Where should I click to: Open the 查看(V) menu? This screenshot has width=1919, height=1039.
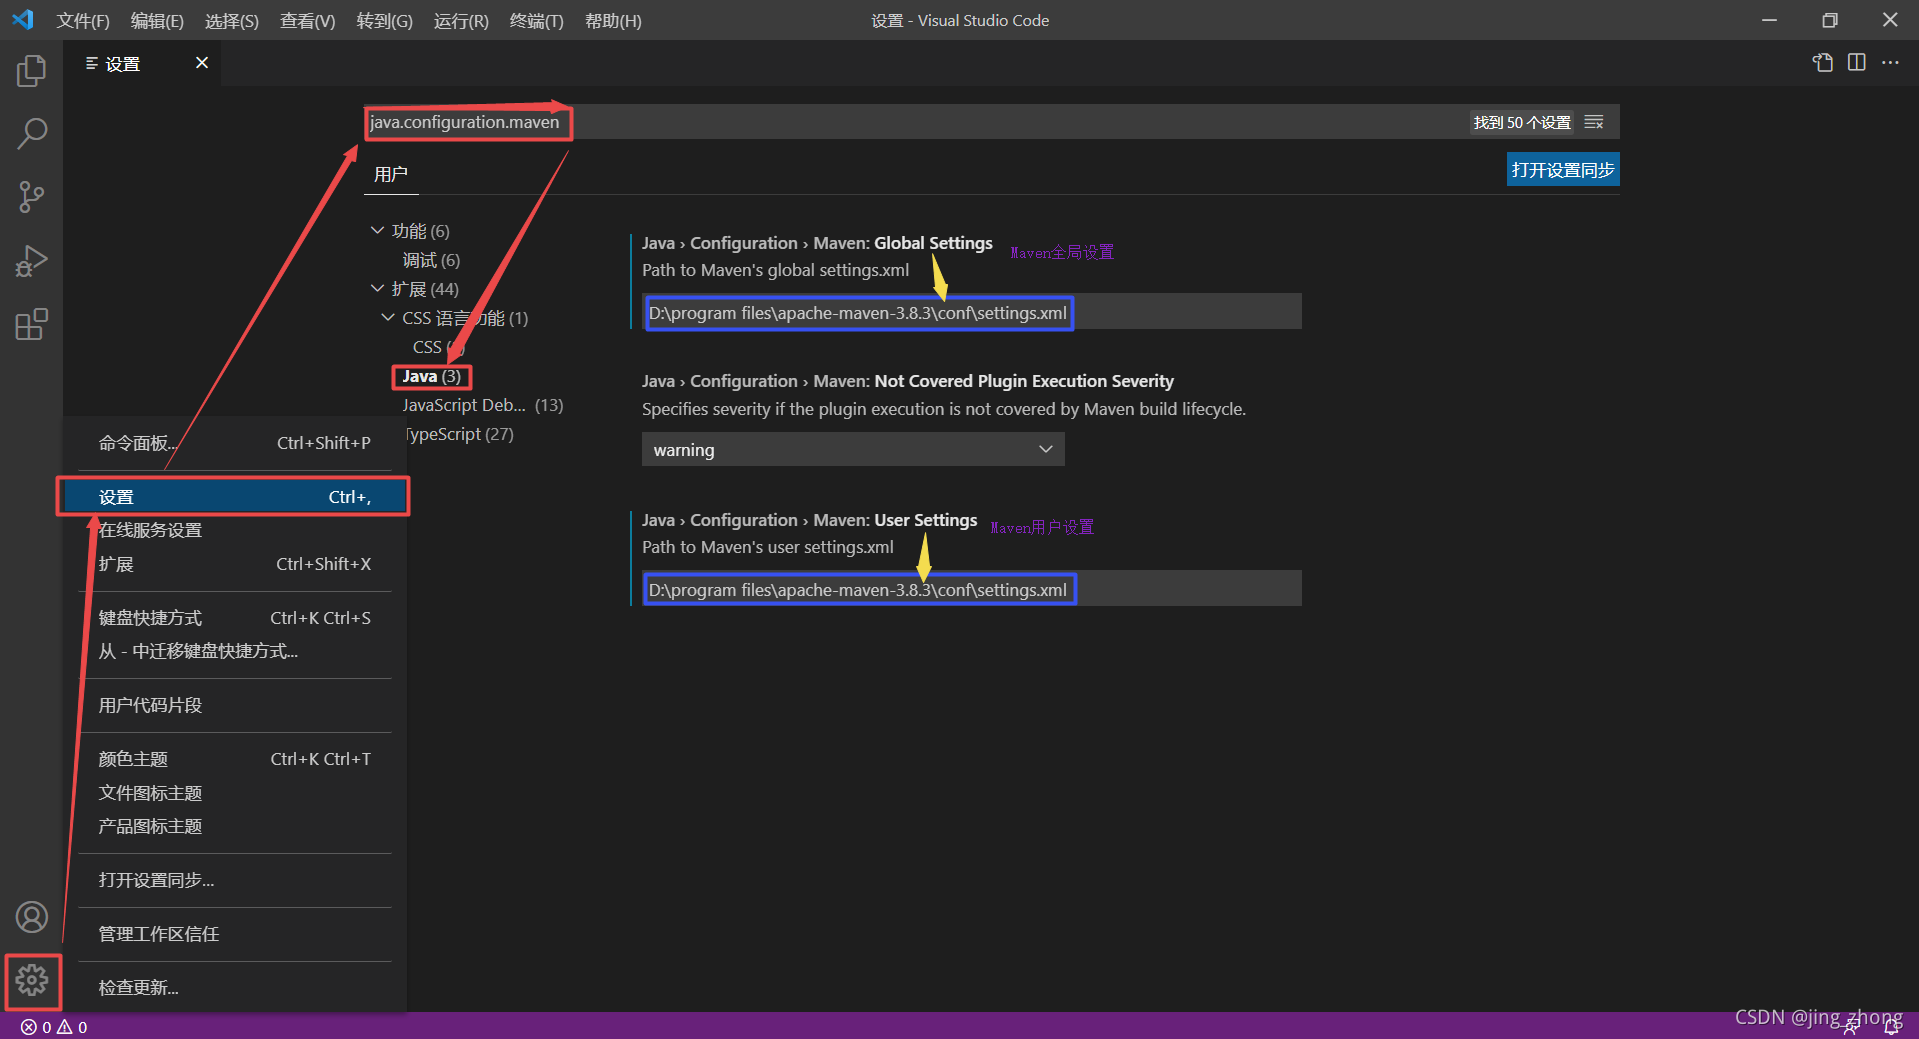coord(308,21)
